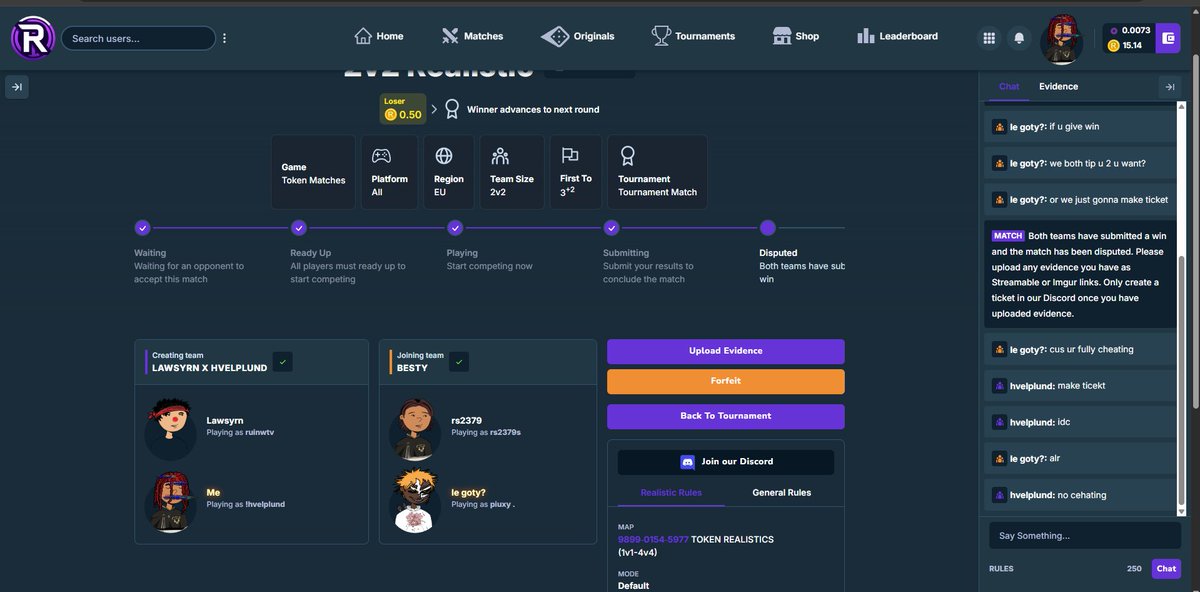Open the Leaderboard page
The height and width of the screenshot is (592, 1200).
tap(897, 36)
